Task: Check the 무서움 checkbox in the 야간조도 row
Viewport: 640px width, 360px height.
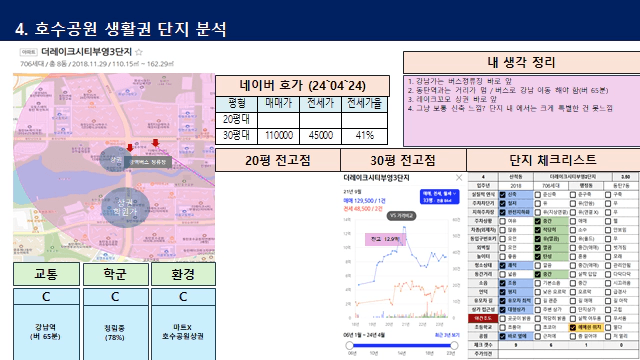Action: (x=608, y=318)
